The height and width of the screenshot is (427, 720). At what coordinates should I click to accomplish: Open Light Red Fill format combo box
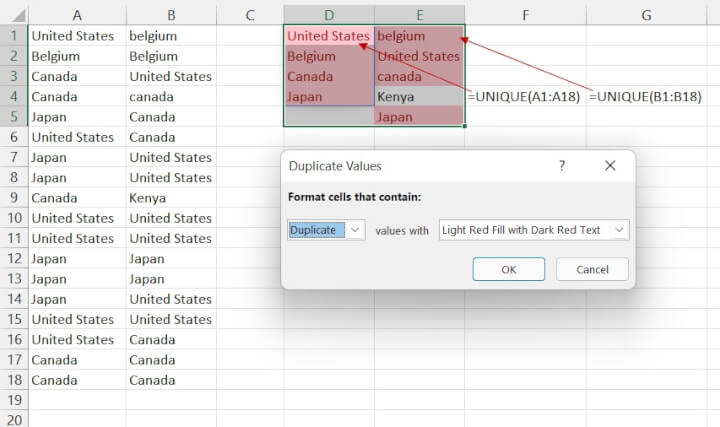[x=525, y=230]
